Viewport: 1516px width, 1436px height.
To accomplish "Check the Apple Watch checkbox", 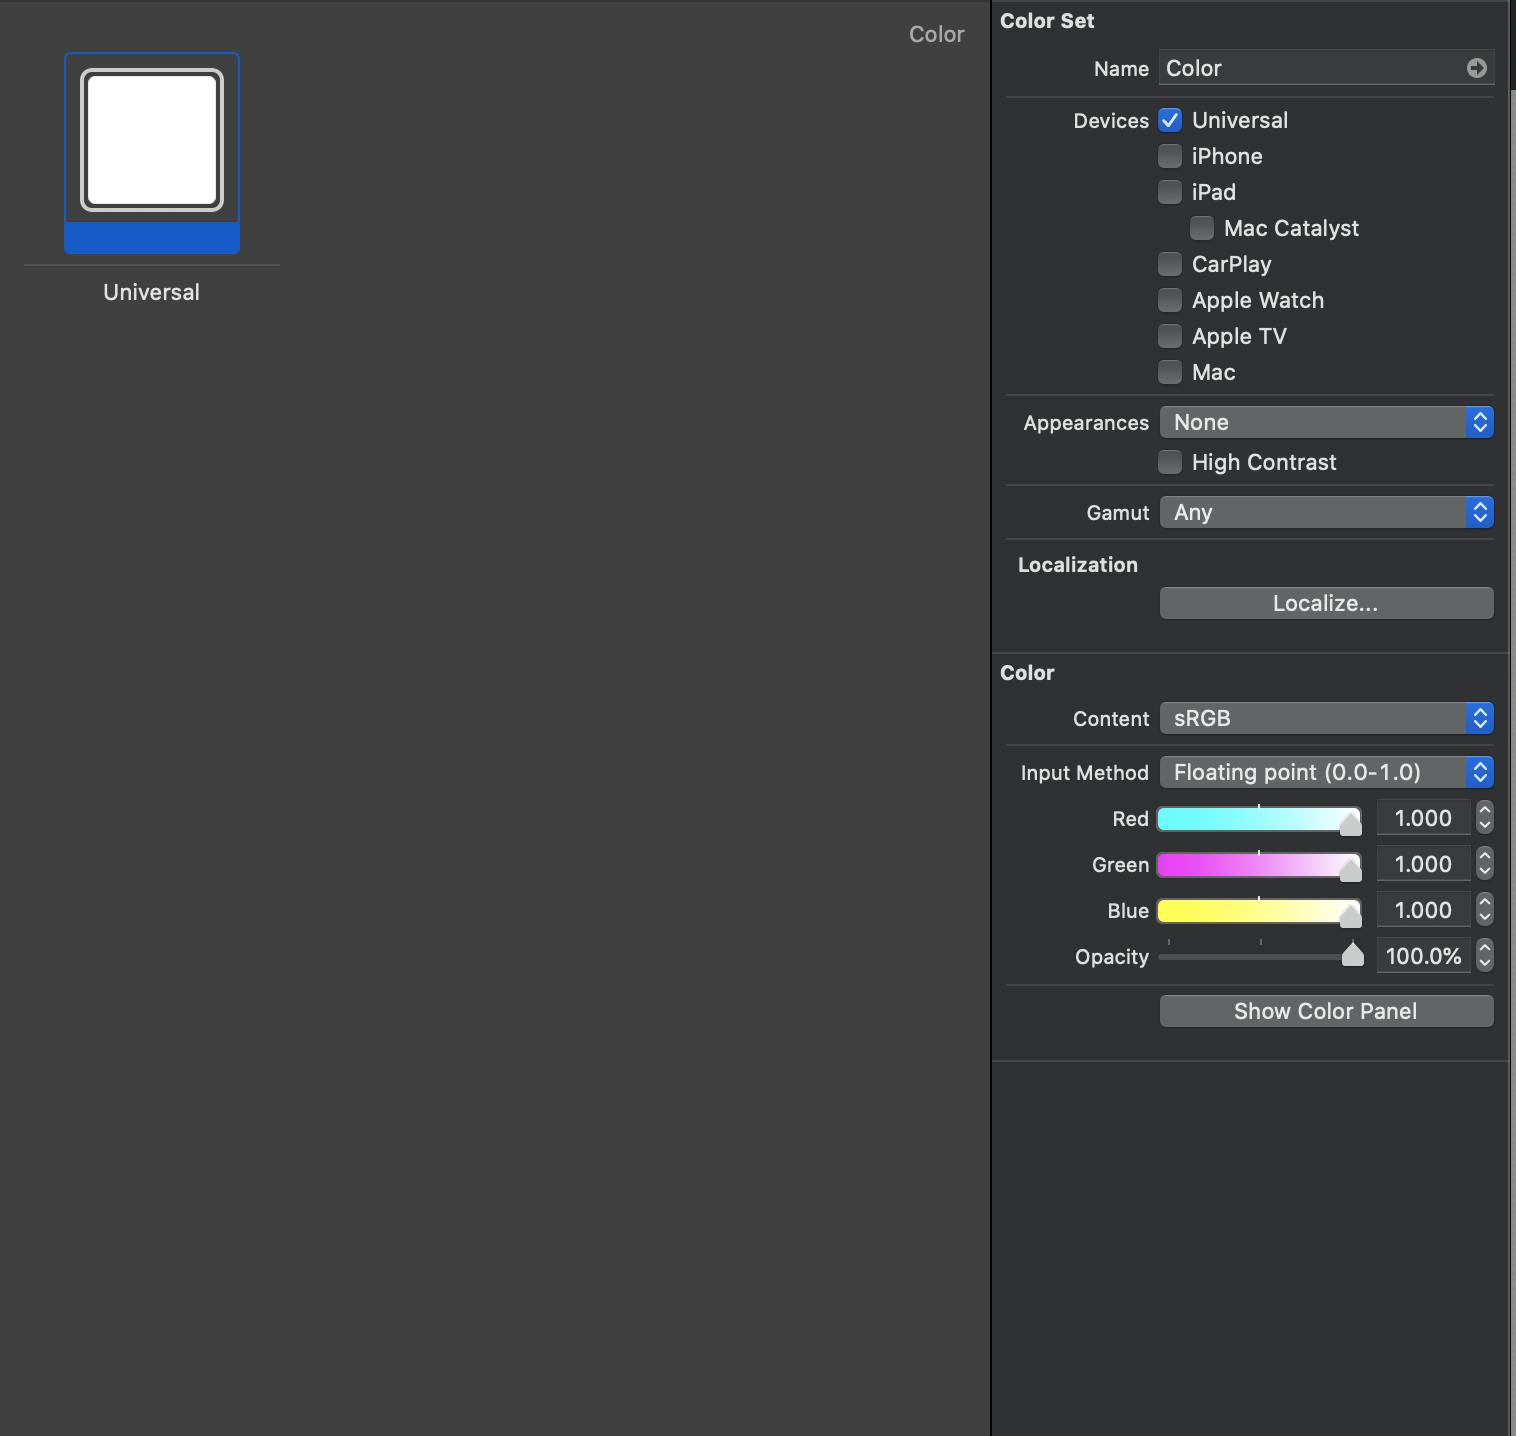I will [x=1170, y=300].
